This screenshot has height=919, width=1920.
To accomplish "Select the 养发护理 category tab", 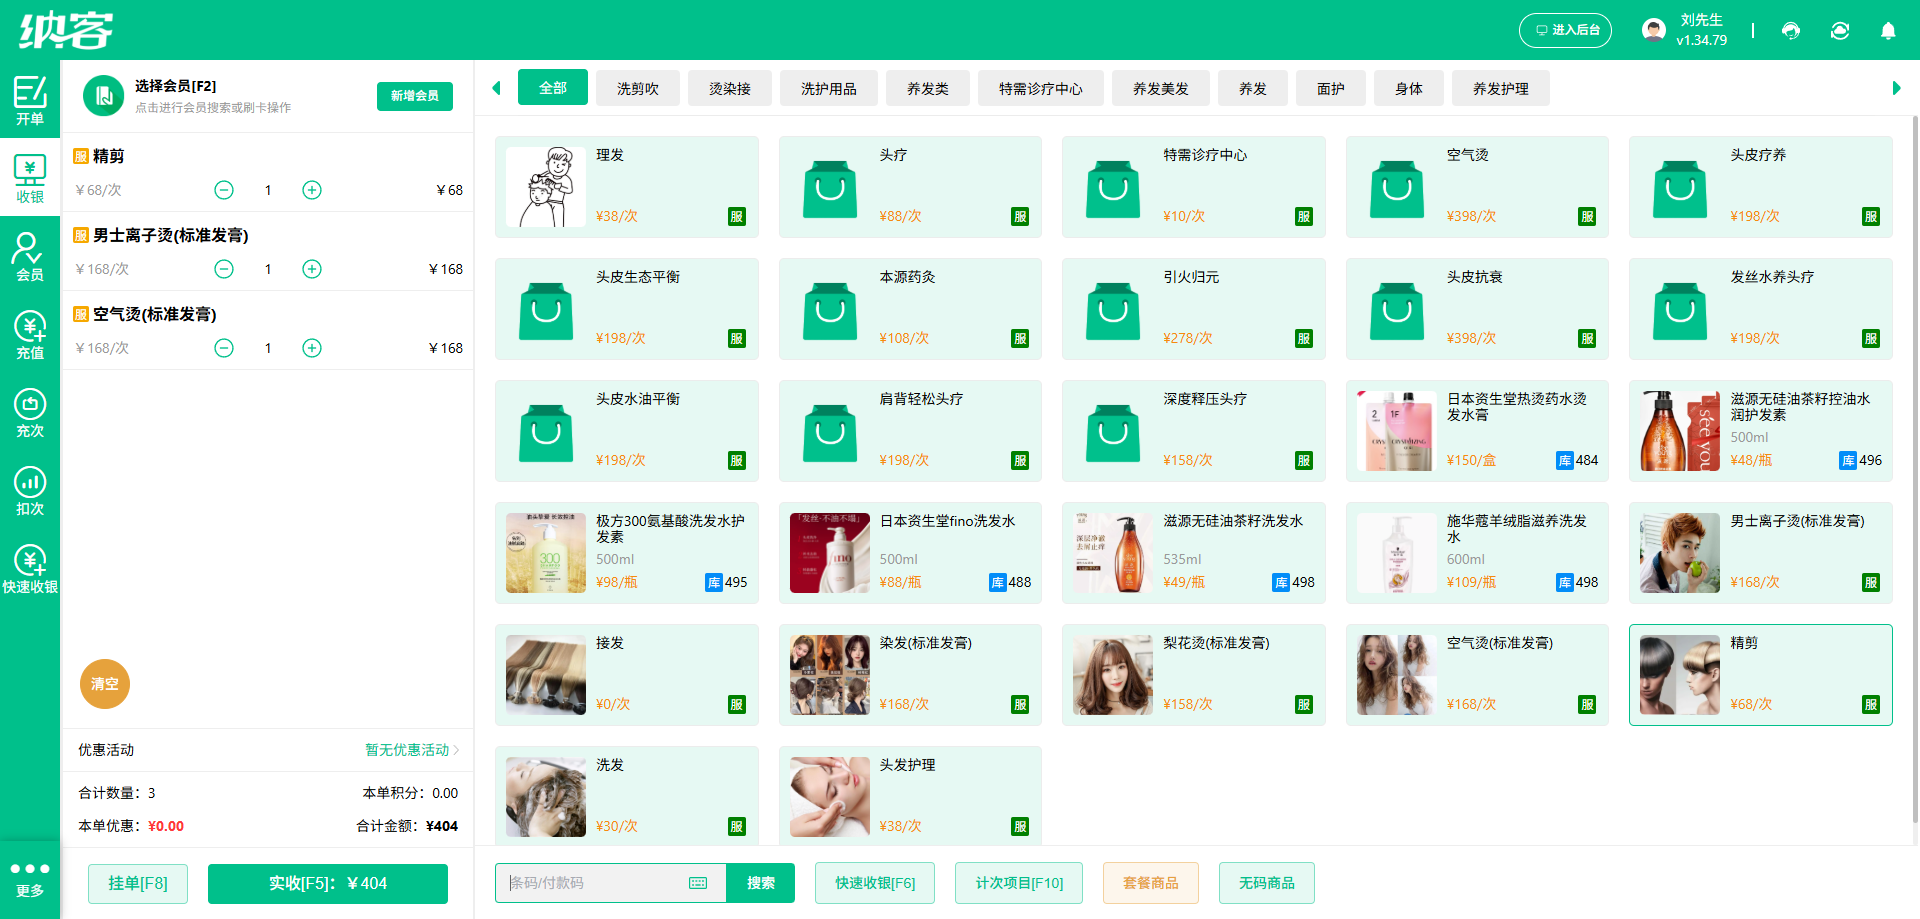I will point(1501,88).
